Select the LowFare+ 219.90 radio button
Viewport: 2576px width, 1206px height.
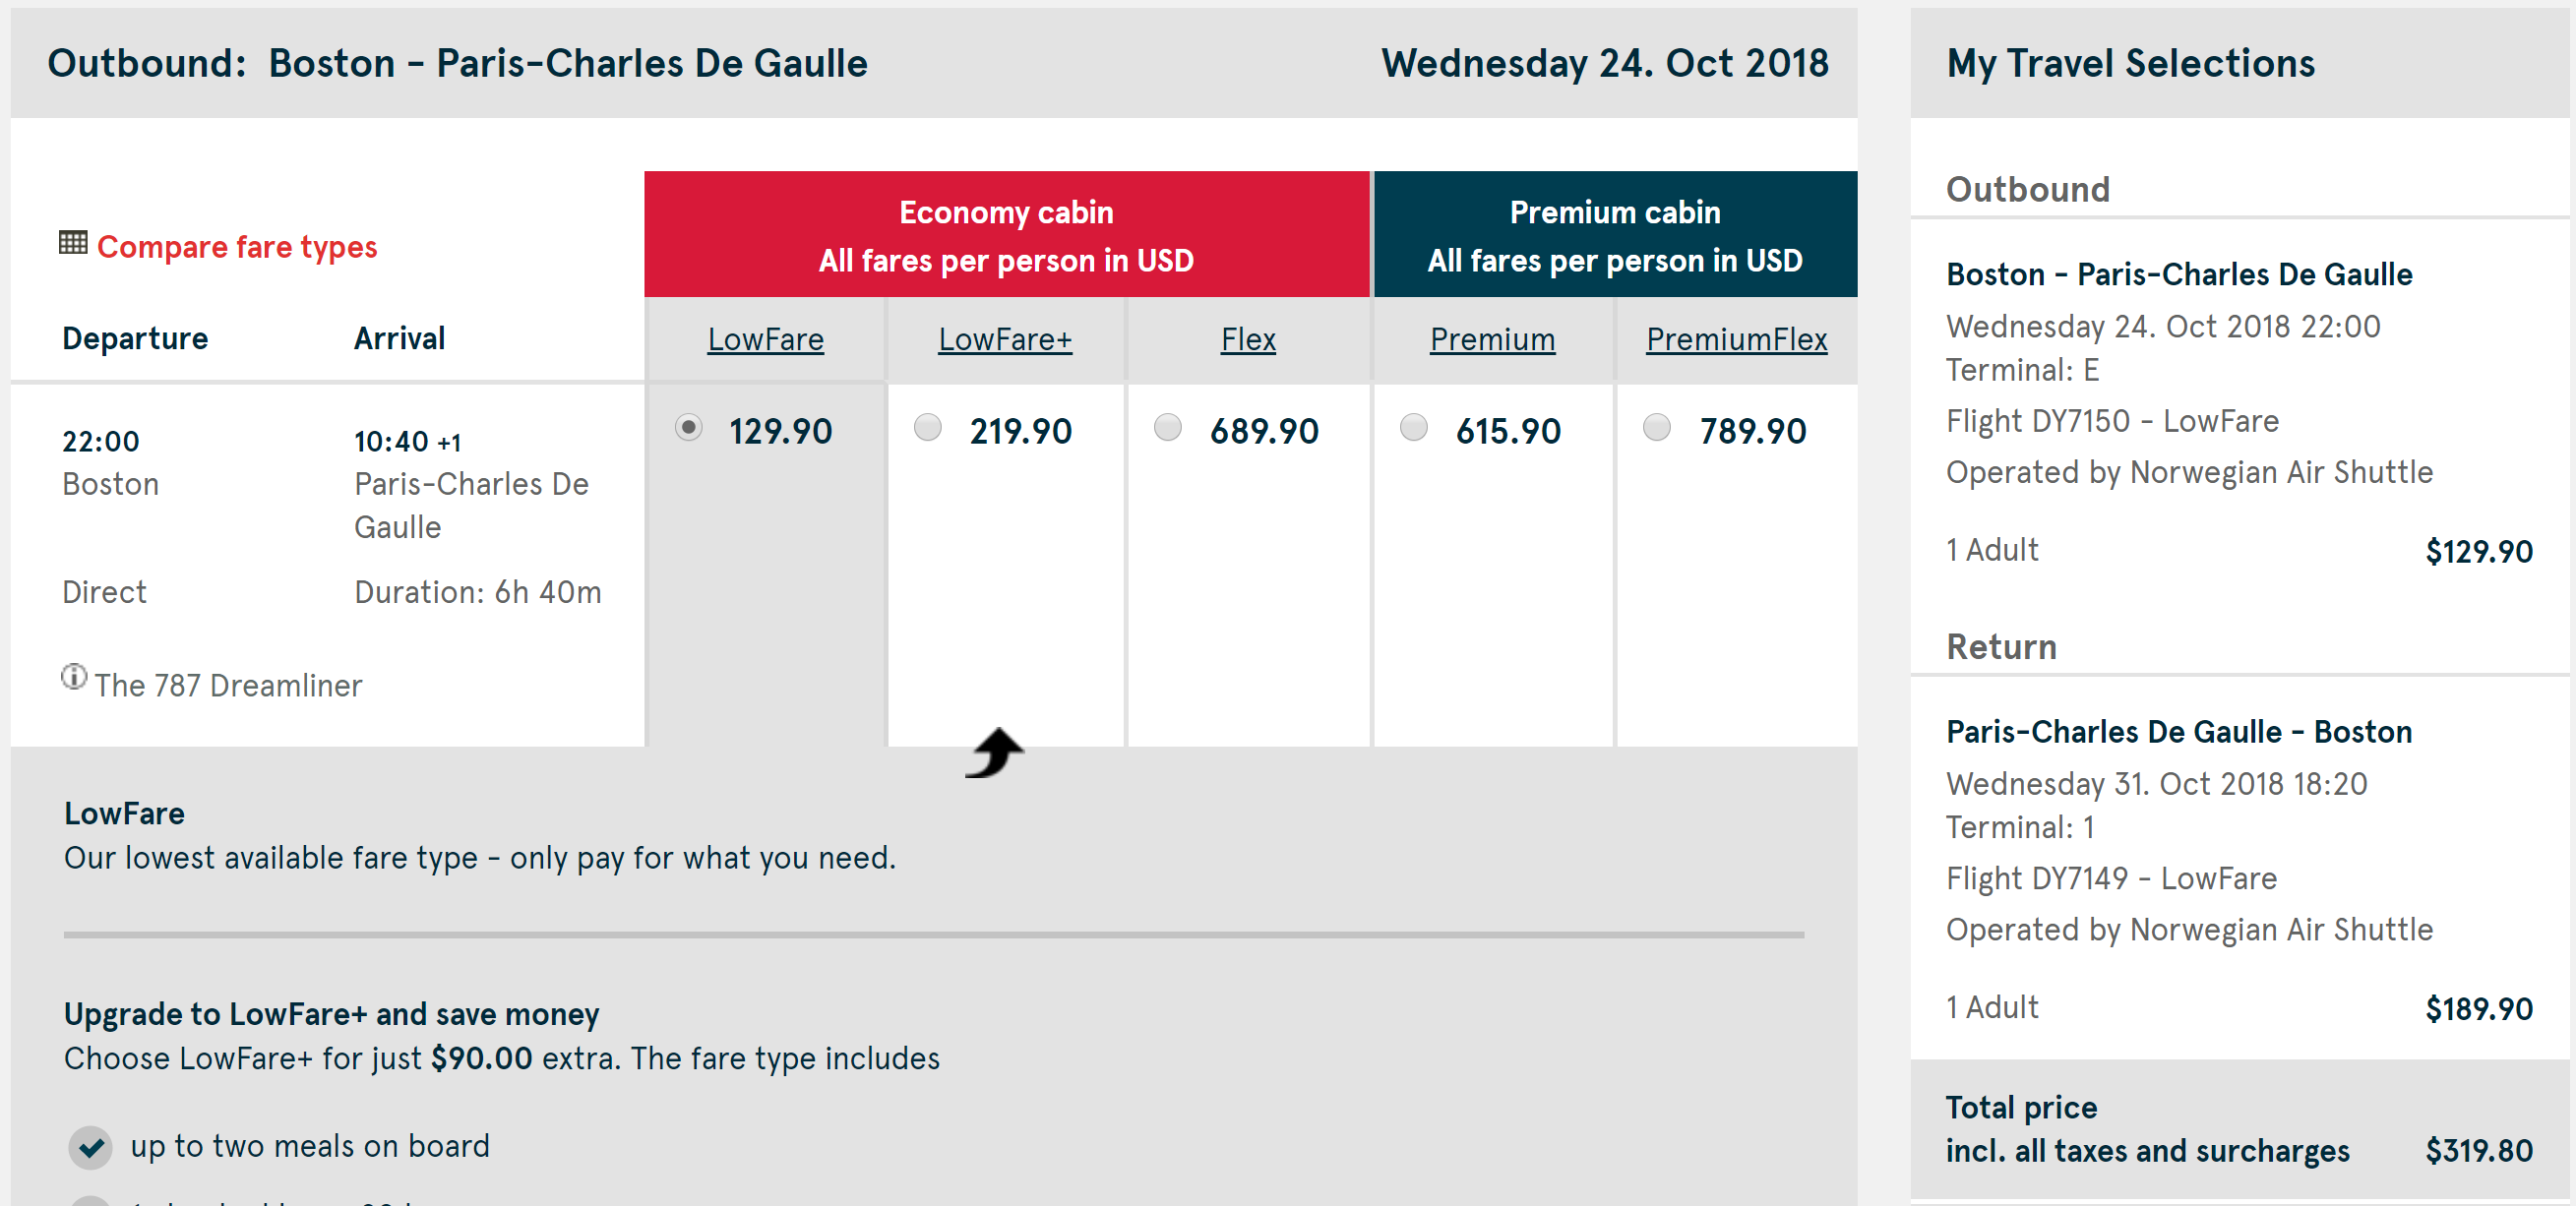(928, 428)
